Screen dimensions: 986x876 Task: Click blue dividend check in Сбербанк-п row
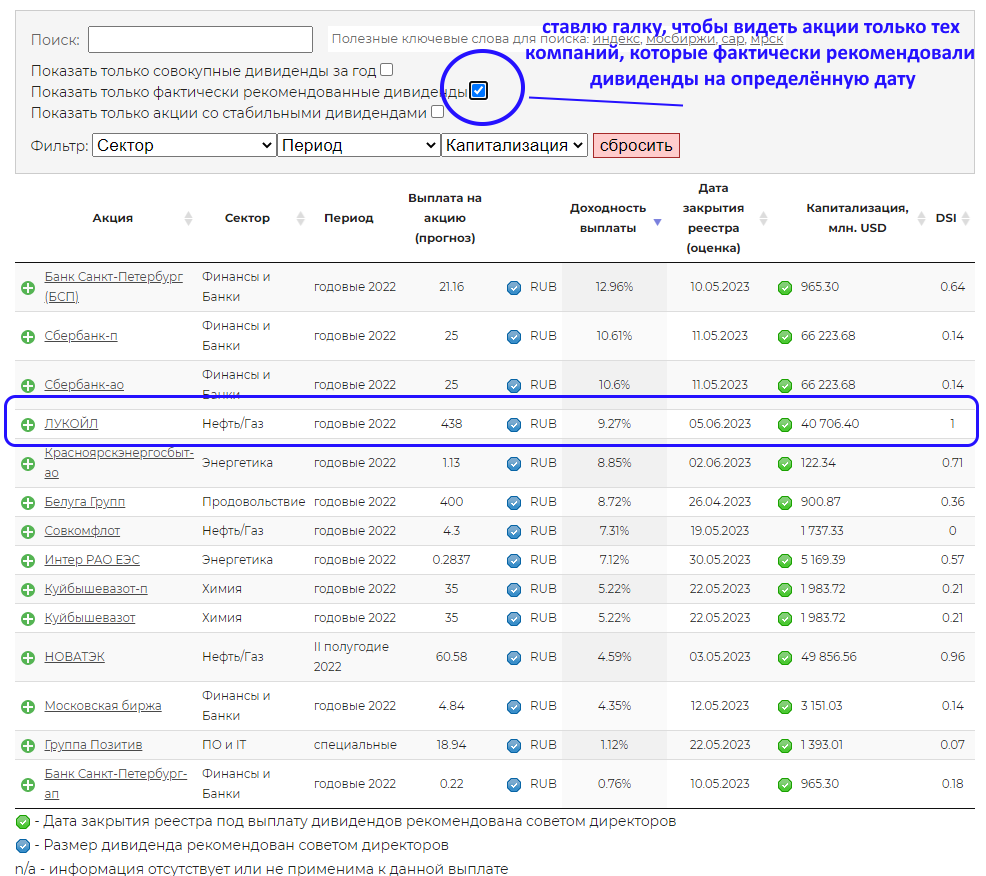coord(514,337)
